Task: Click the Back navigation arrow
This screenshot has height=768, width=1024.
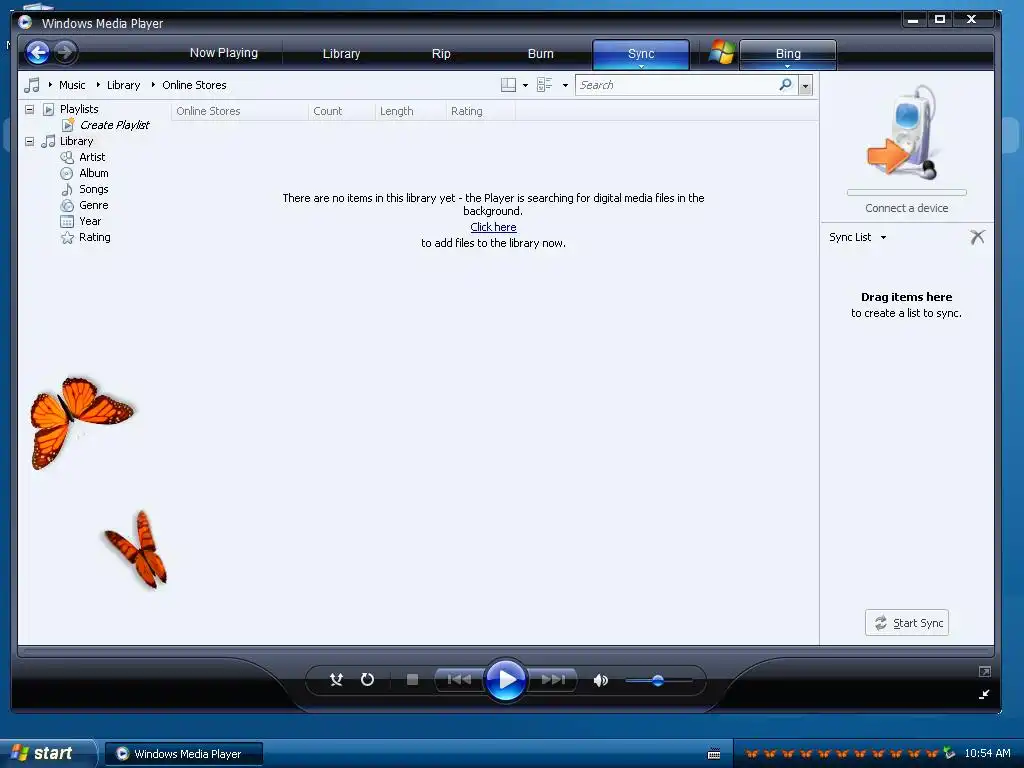Action: (x=38, y=52)
